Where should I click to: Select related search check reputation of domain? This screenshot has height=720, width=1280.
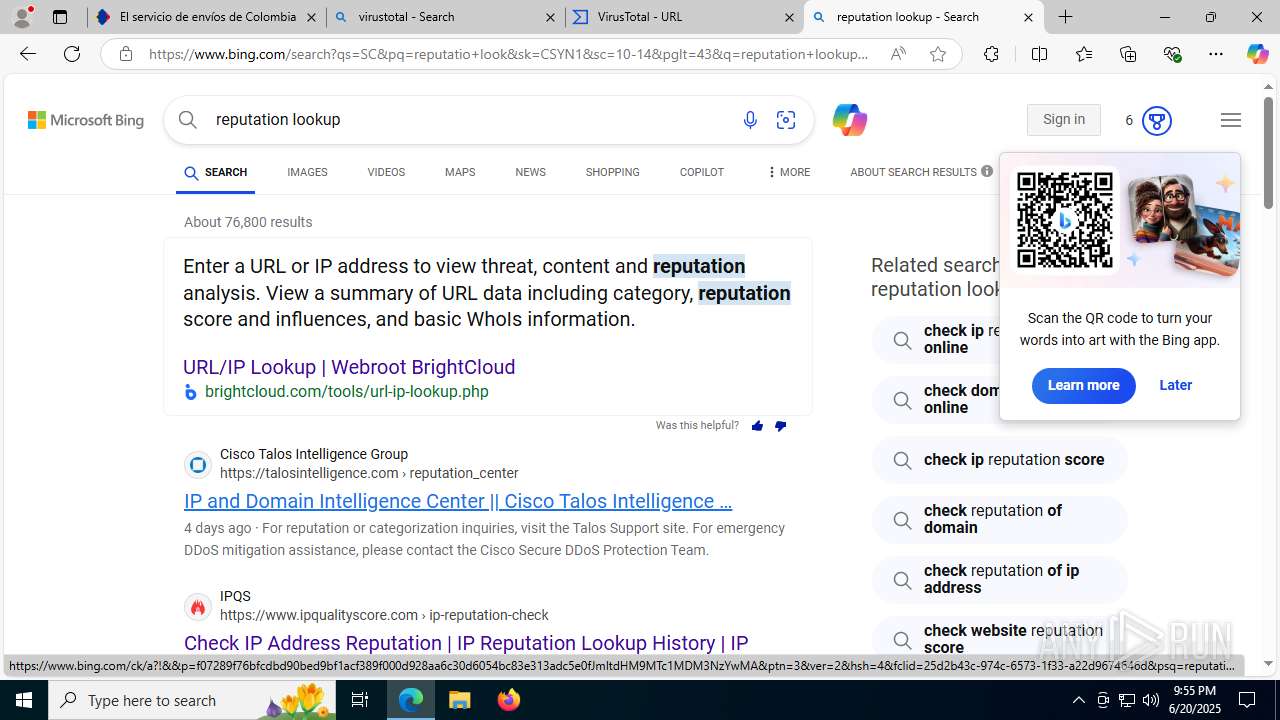(1000, 520)
